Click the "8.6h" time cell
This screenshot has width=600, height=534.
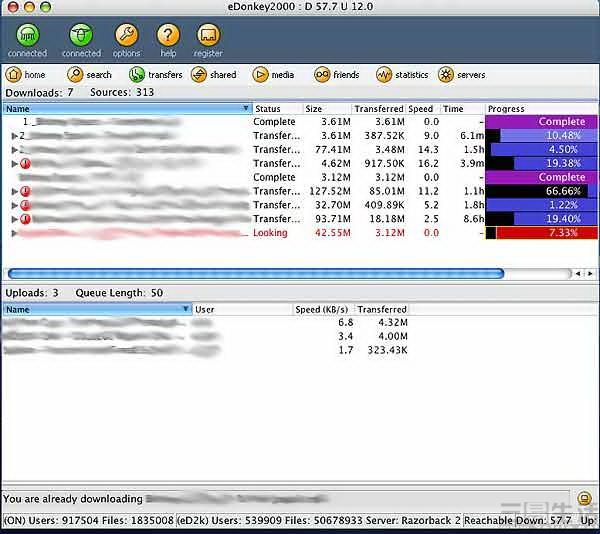tap(473, 219)
